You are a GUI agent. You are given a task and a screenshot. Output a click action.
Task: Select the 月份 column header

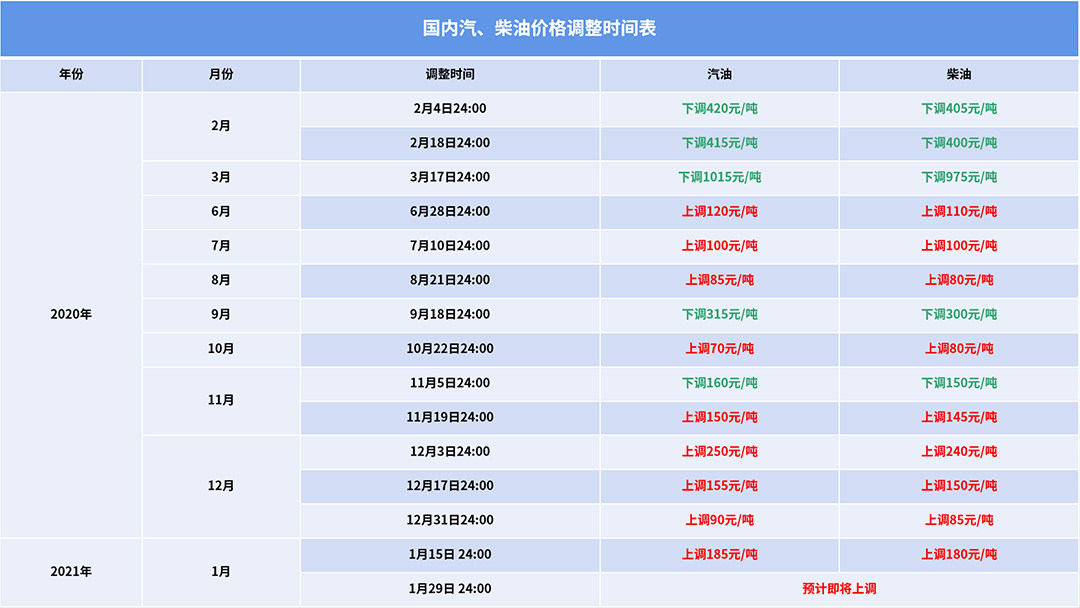[x=221, y=74]
